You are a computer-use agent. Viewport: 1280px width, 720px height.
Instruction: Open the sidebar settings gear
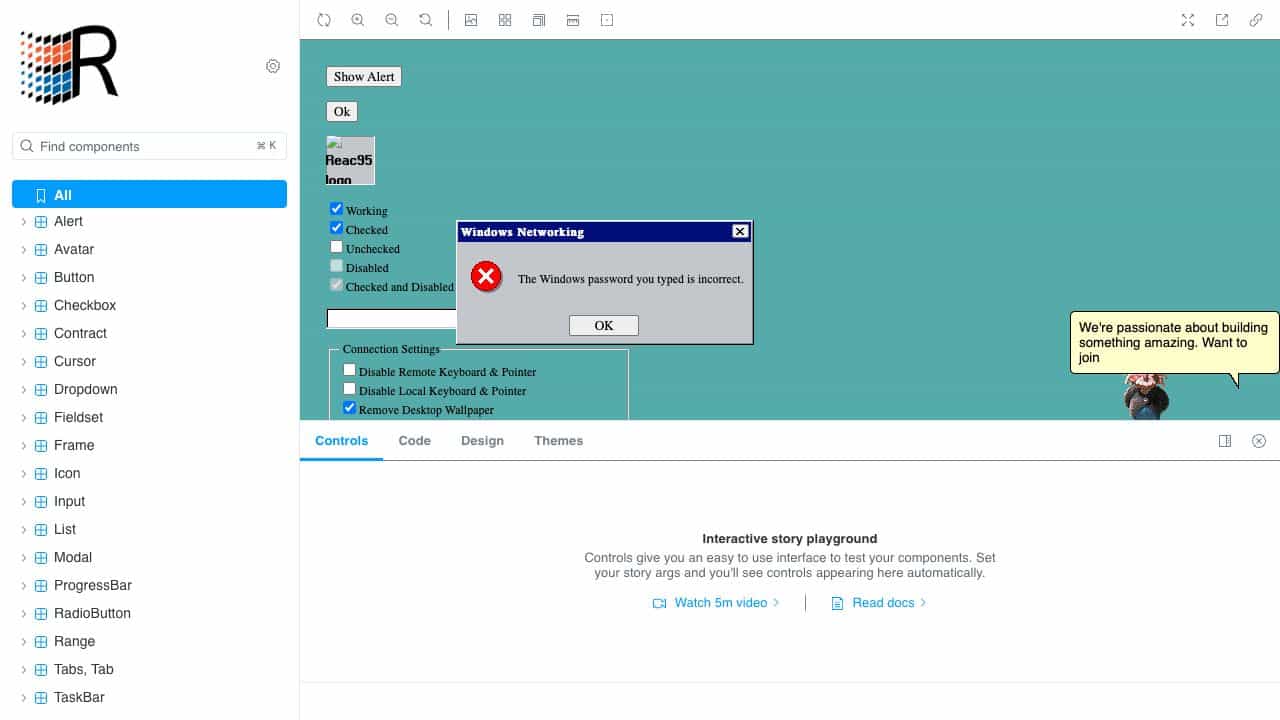[x=273, y=66]
